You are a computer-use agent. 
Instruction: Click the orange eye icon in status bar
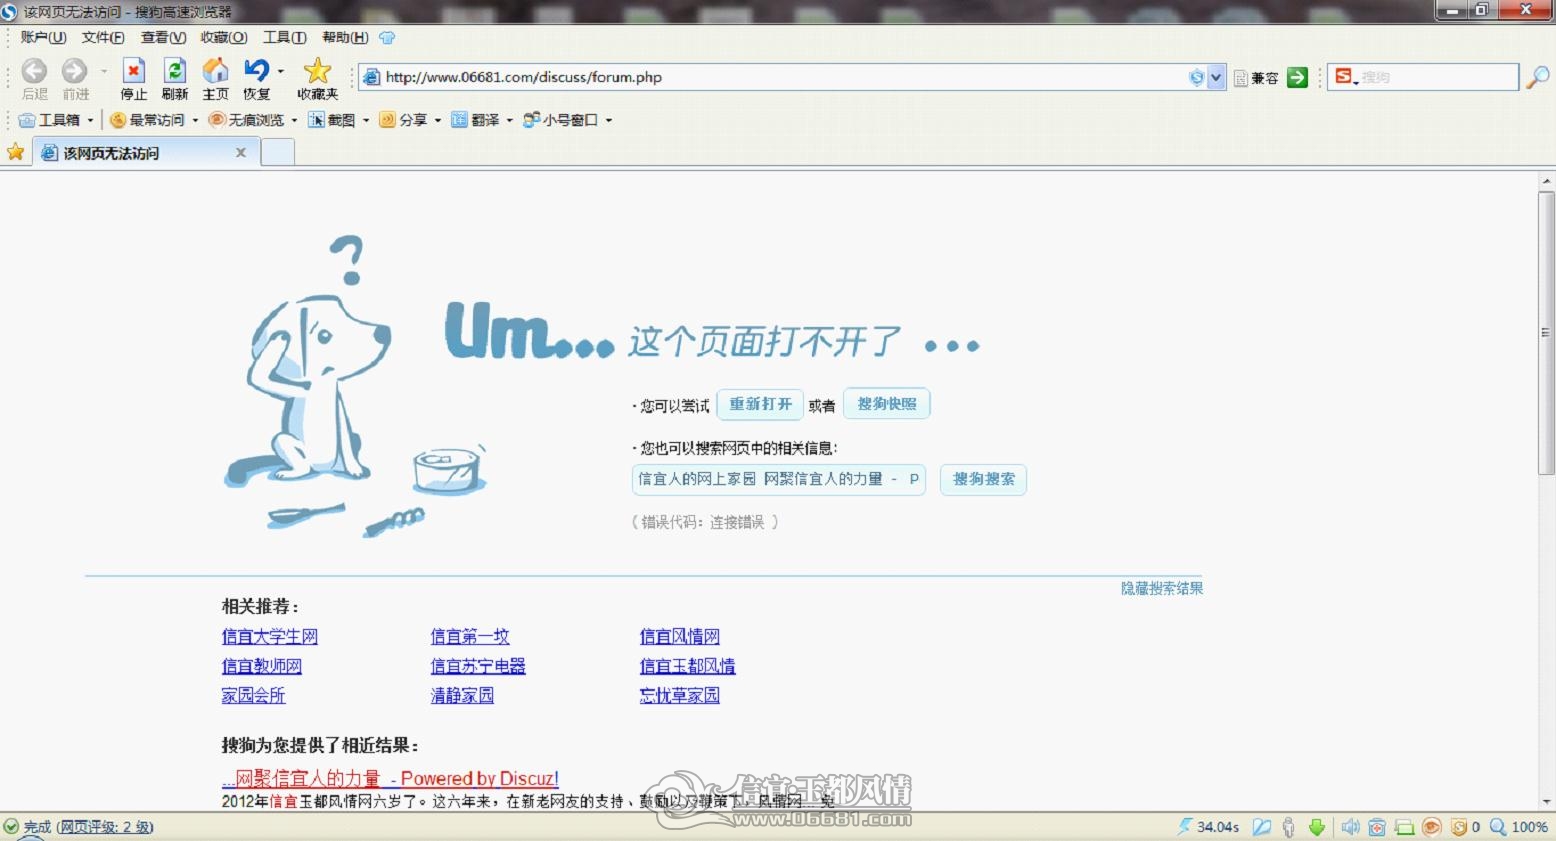[x=1432, y=827]
